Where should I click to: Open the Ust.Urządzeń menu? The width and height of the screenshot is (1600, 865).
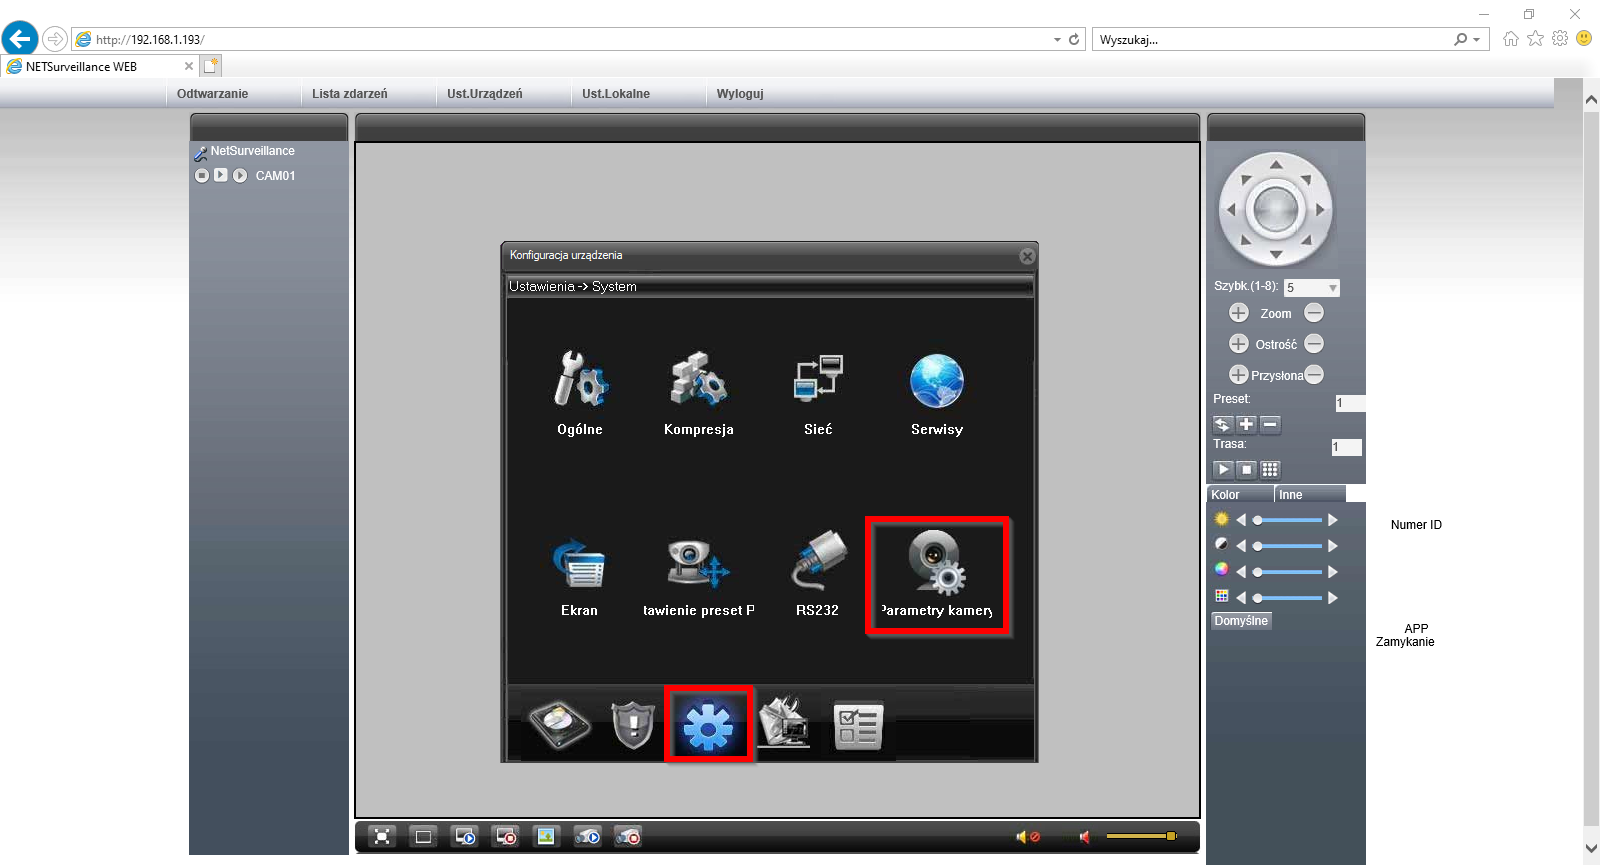[485, 94]
